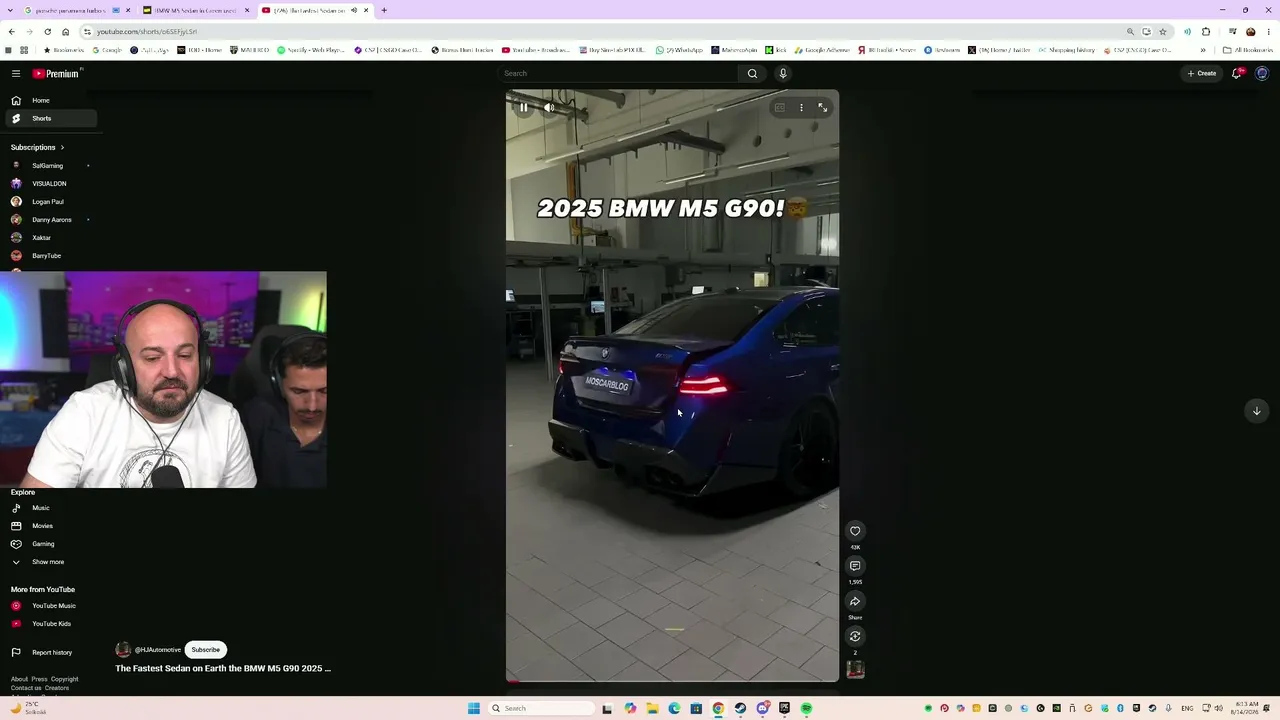Open the Chrome three-dot menu
Image resolution: width=1280 pixels, height=720 pixels.
[1269, 32]
